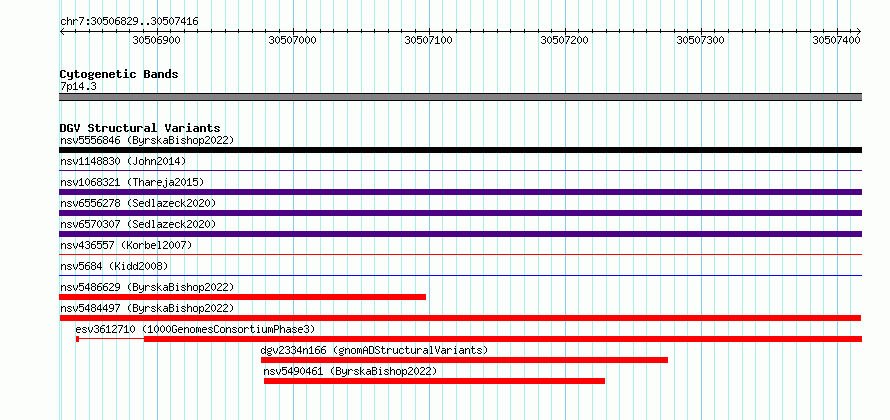This screenshot has height=420, width=890.
Task: Click the nsv1148830 (John2014) label
Action: 123,161
